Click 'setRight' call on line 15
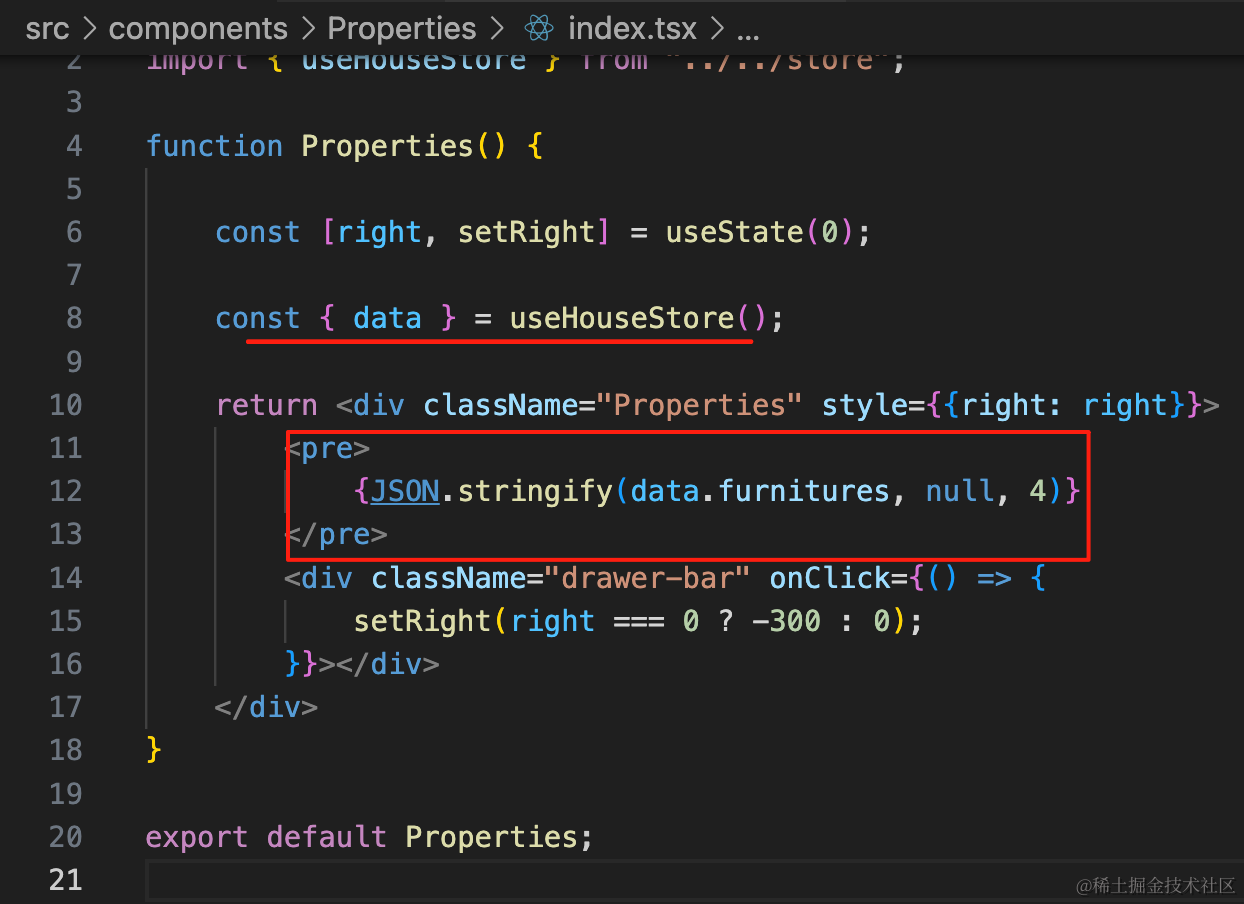Screen dimensions: 1244x904 (423, 621)
